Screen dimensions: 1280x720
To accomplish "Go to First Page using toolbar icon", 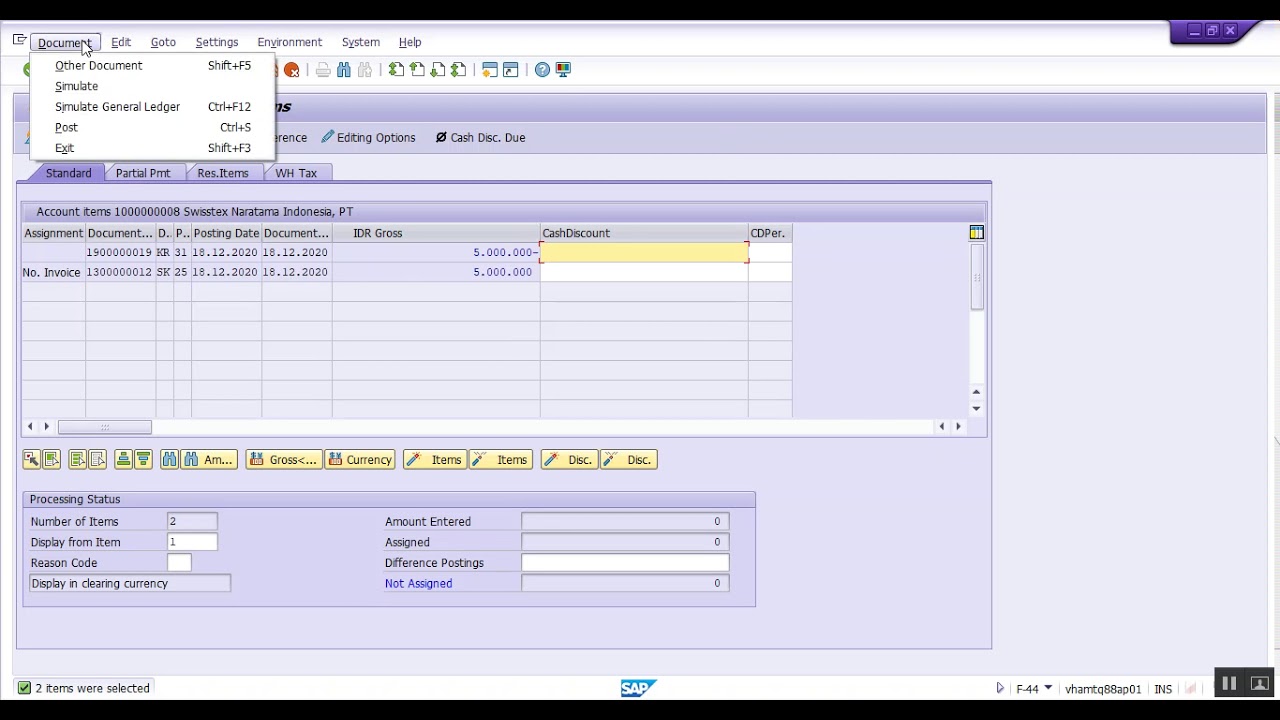I will 397,70.
